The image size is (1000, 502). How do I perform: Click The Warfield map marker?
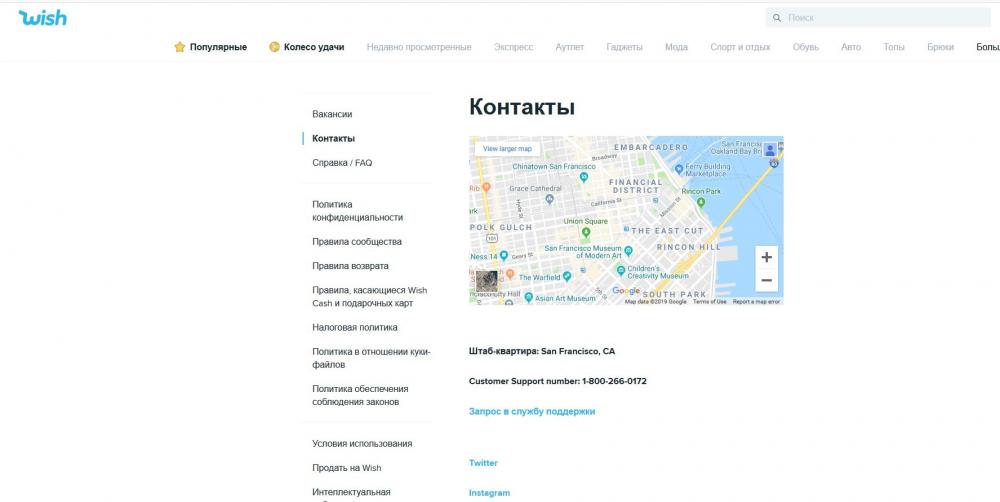[567, 276]
